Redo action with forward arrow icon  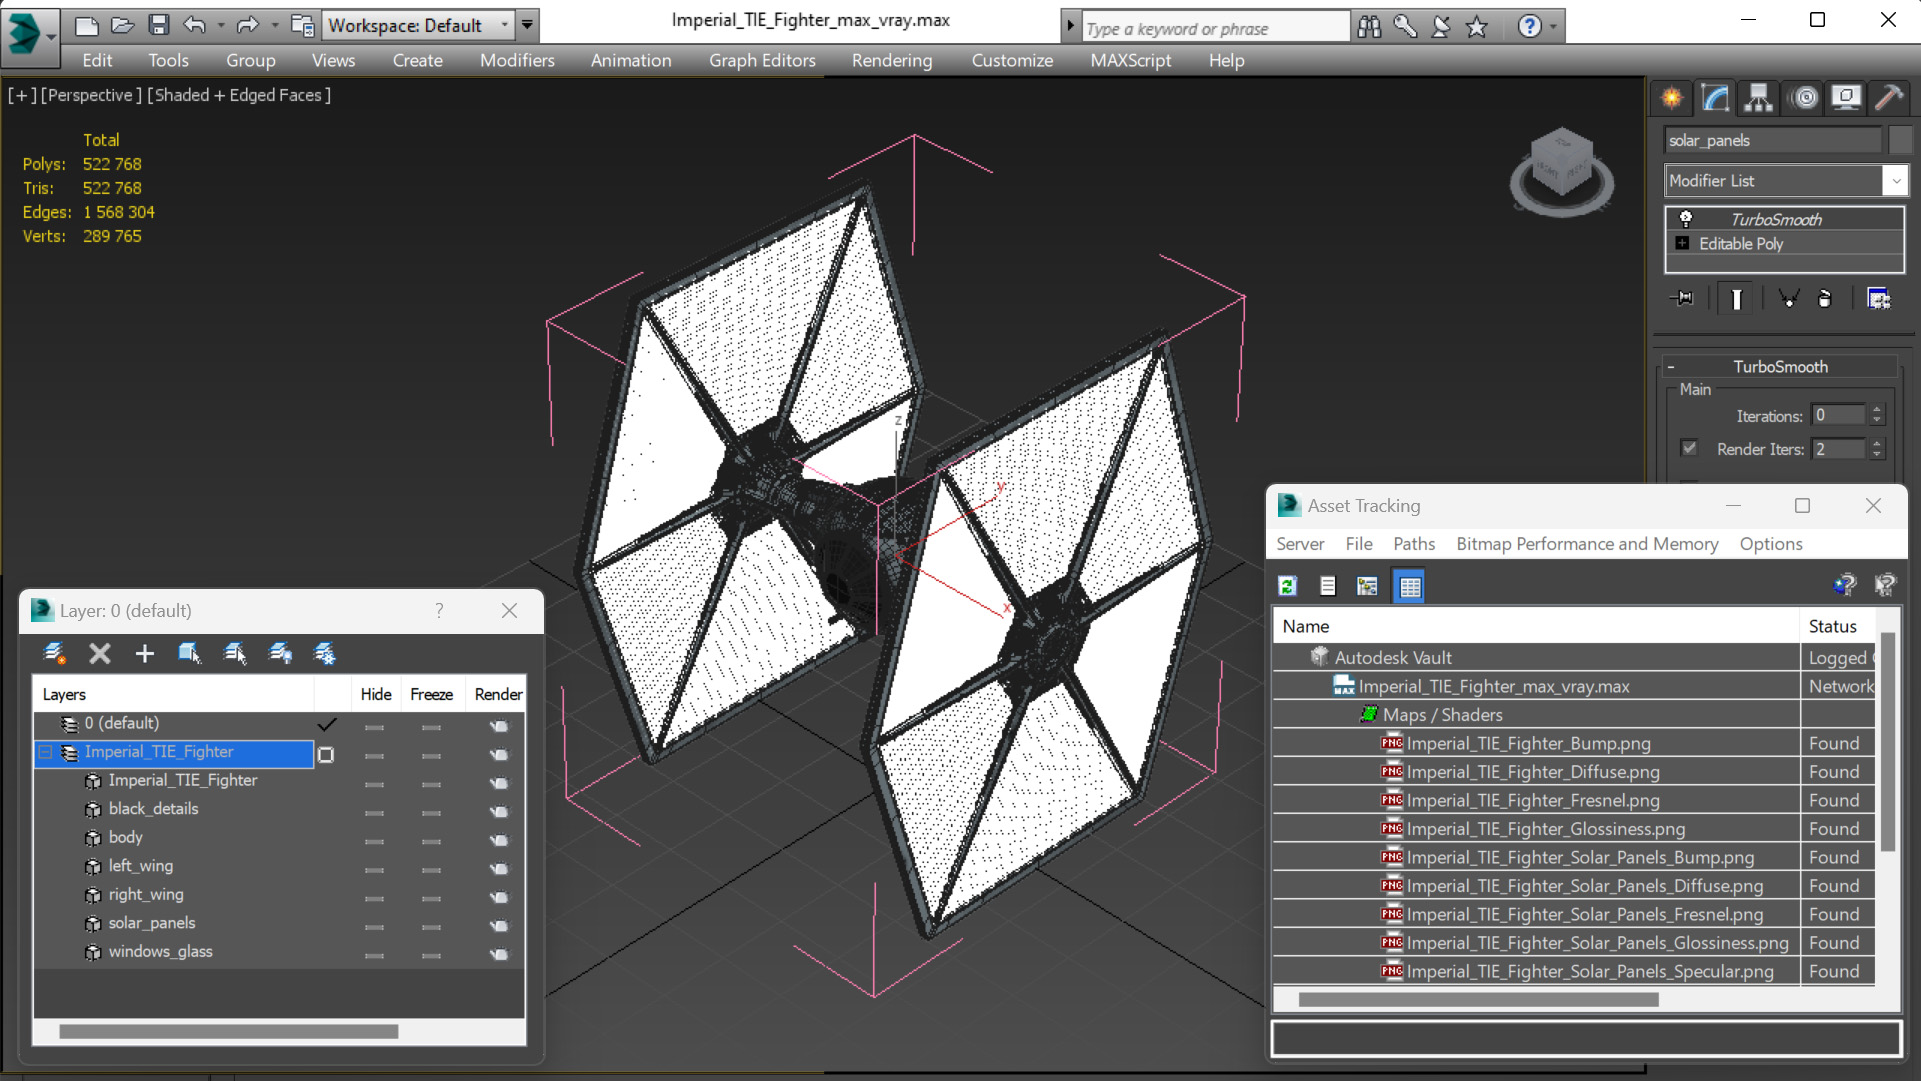tap(248, 25)
